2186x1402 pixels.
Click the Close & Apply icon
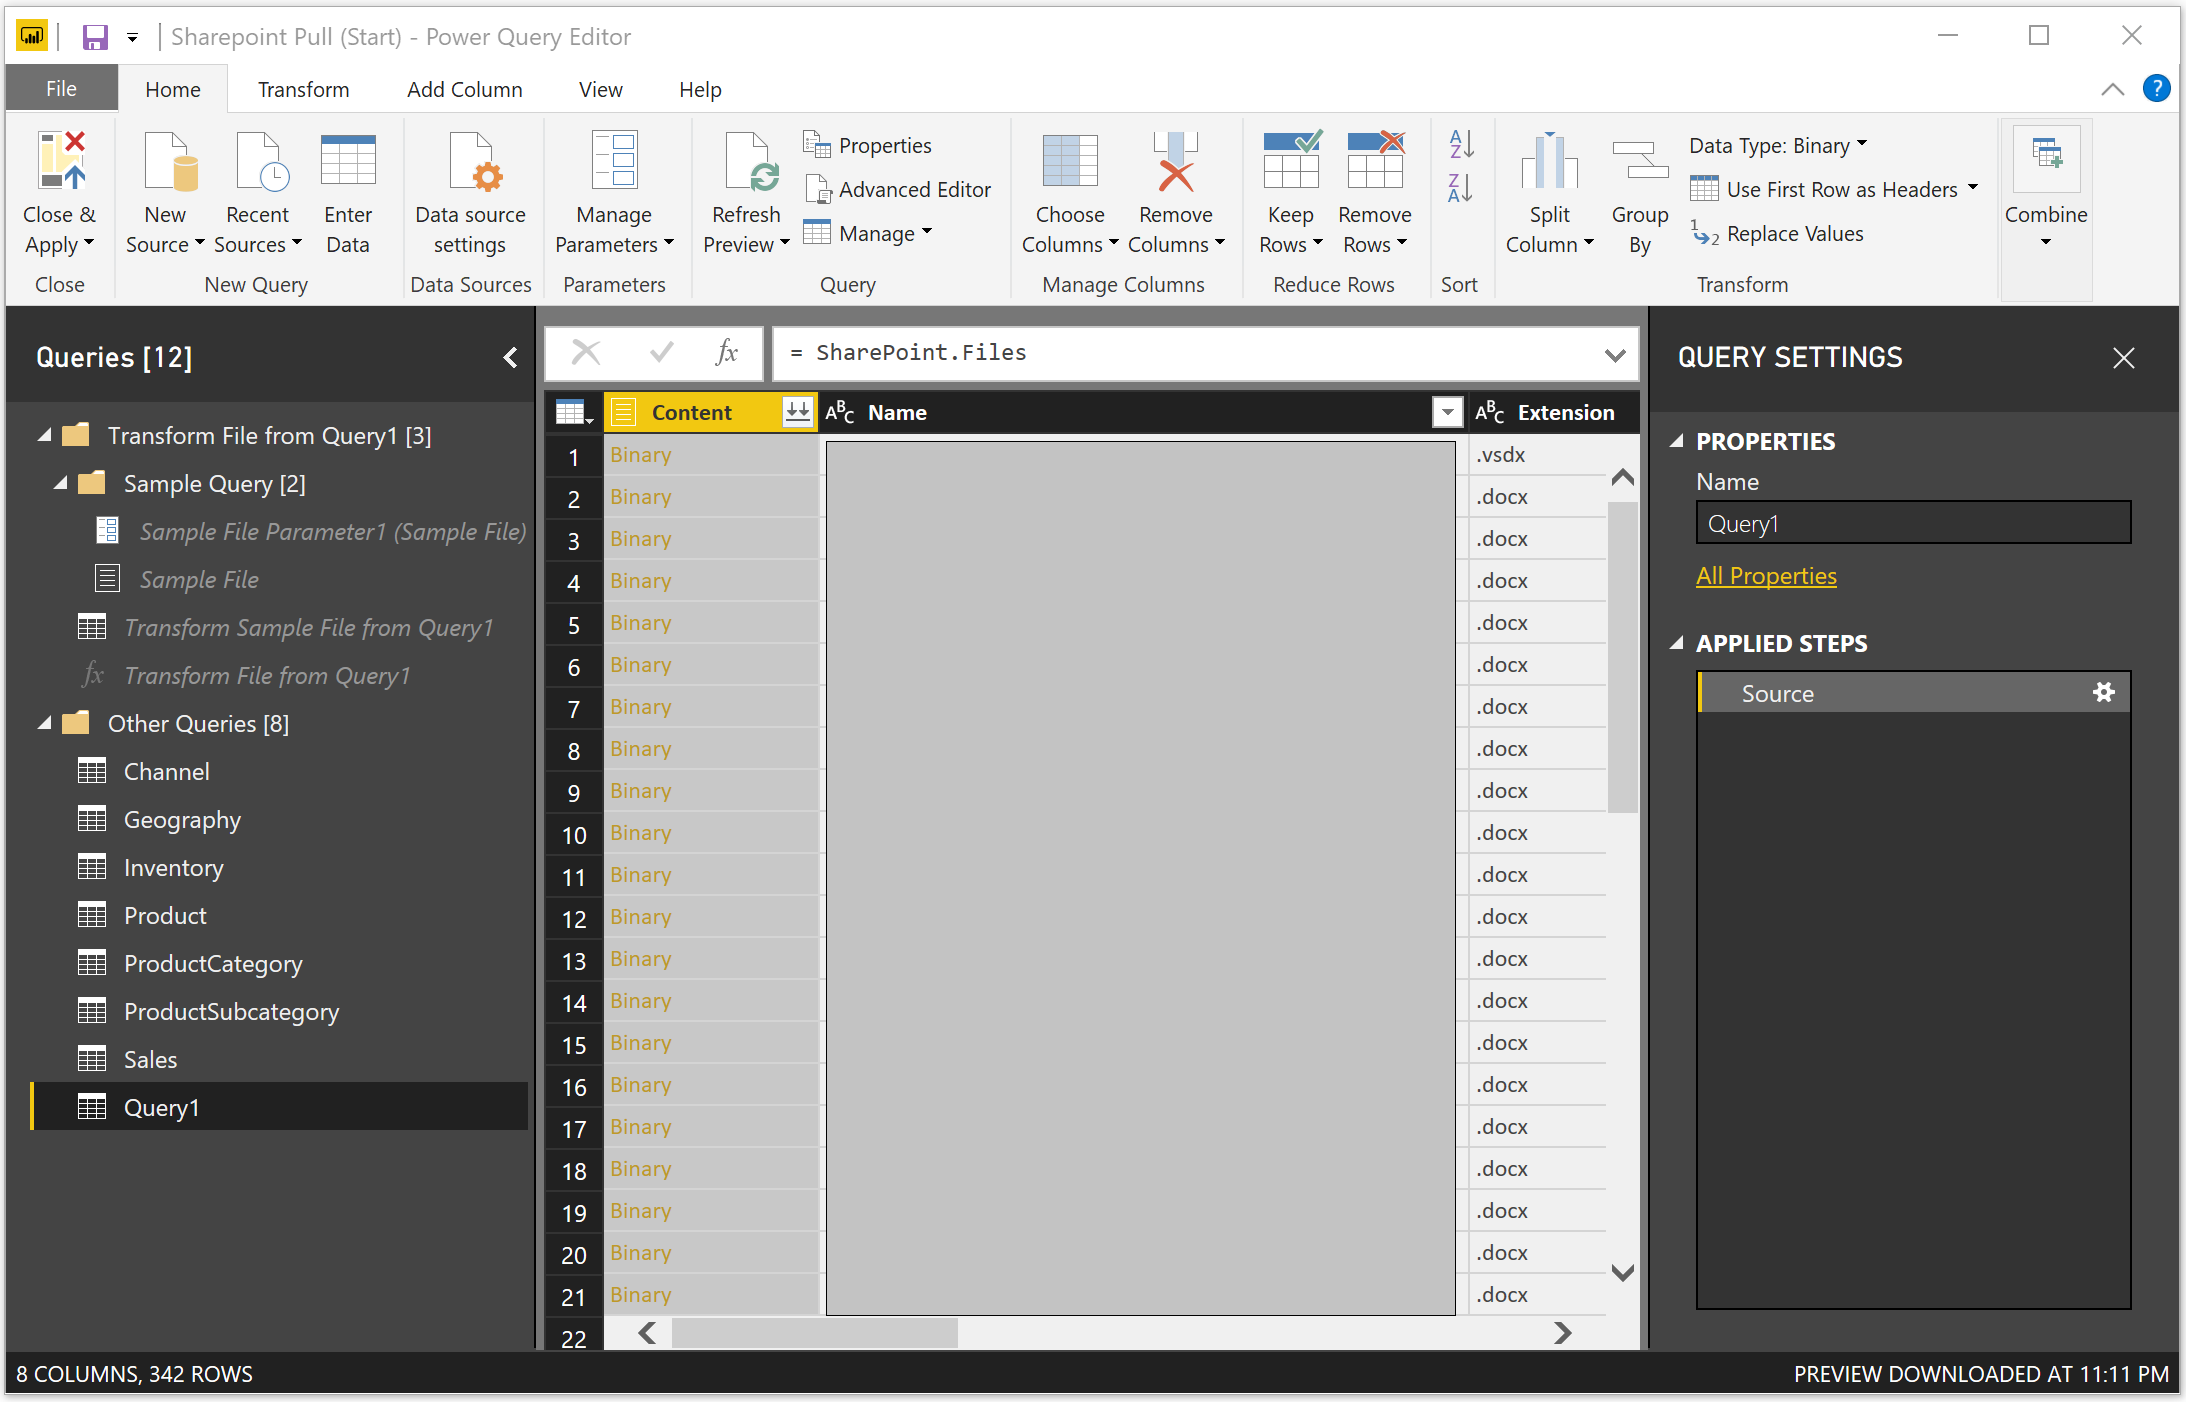[61, 161]
